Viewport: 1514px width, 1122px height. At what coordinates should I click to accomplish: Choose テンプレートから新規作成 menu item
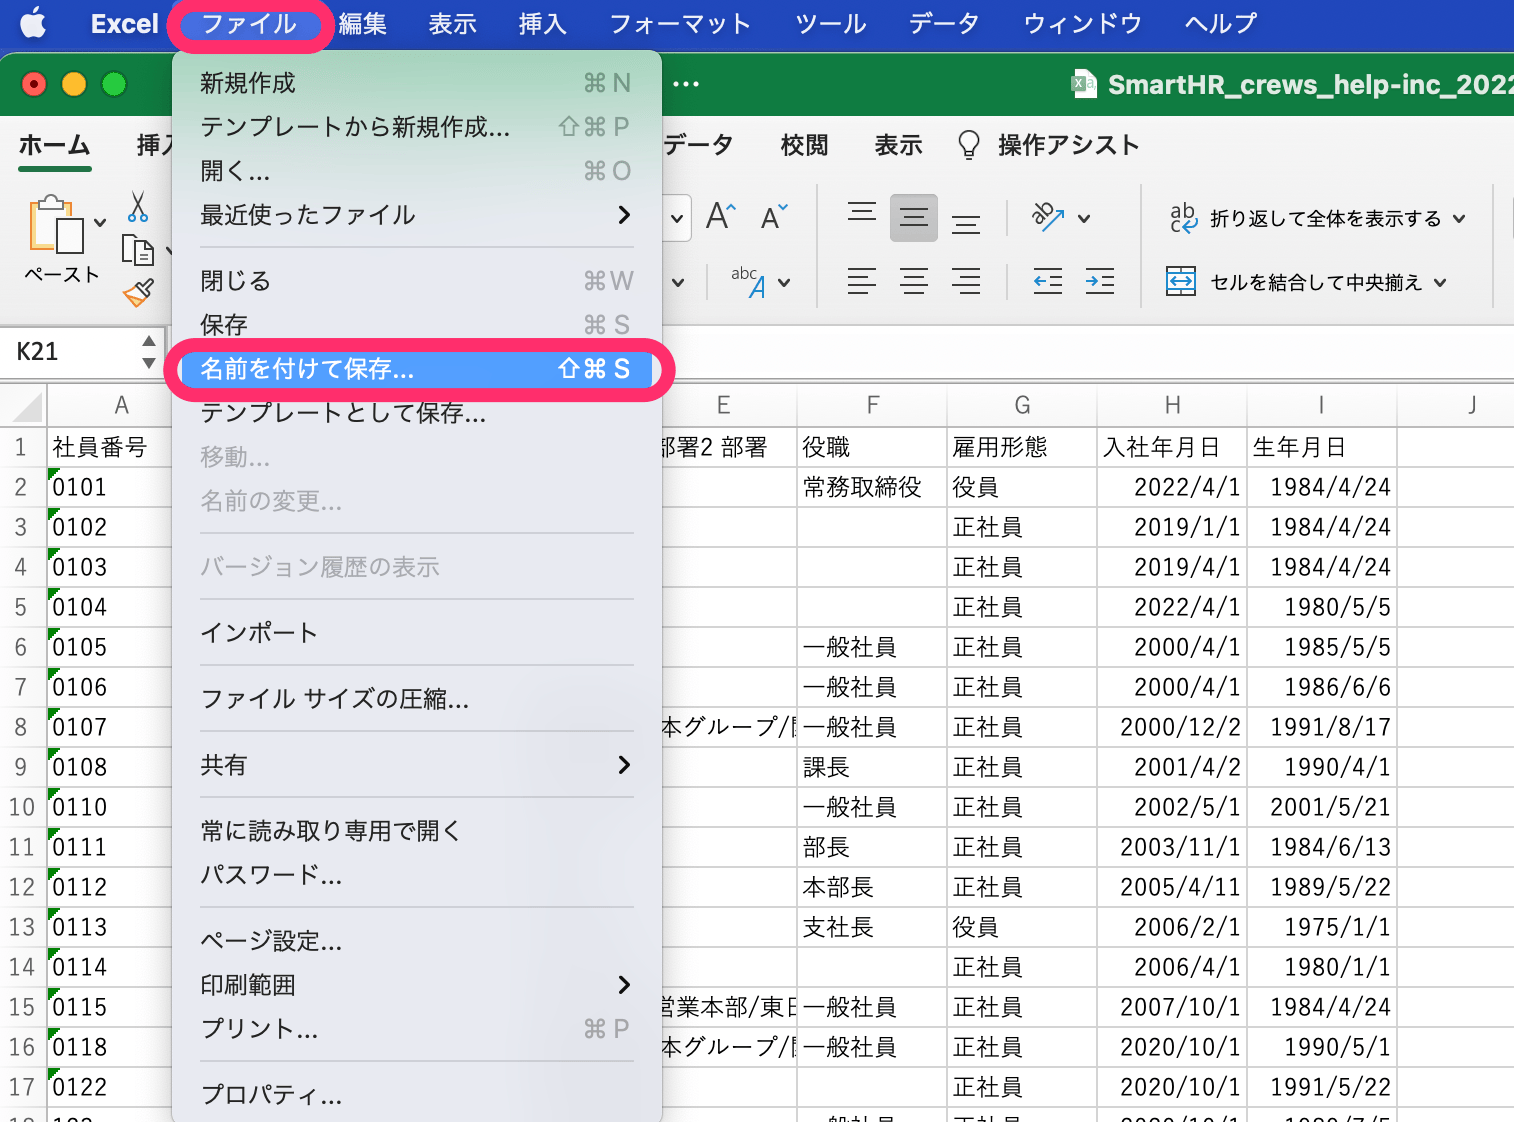coord(417,127)
